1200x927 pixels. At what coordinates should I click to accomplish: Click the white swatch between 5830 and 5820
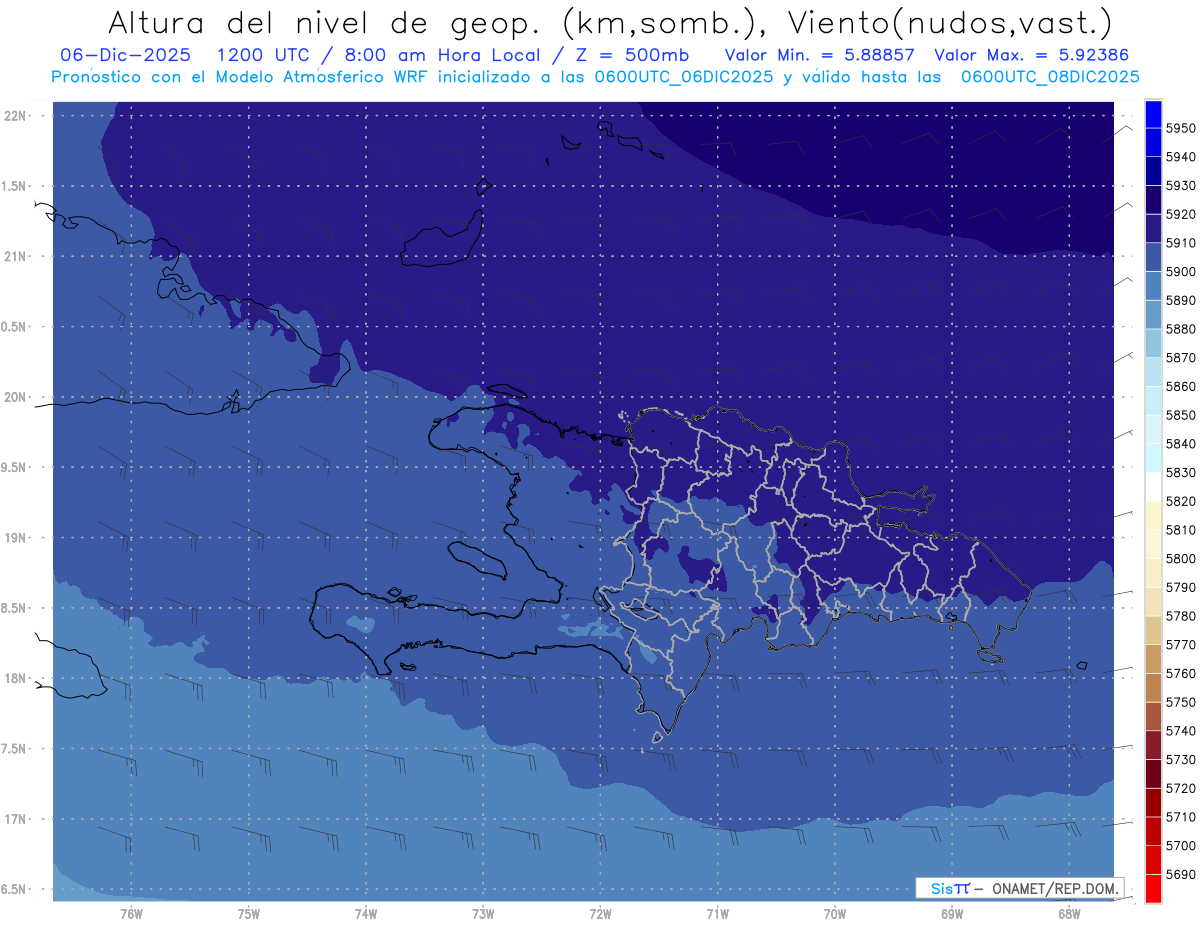pos(1153,487)
